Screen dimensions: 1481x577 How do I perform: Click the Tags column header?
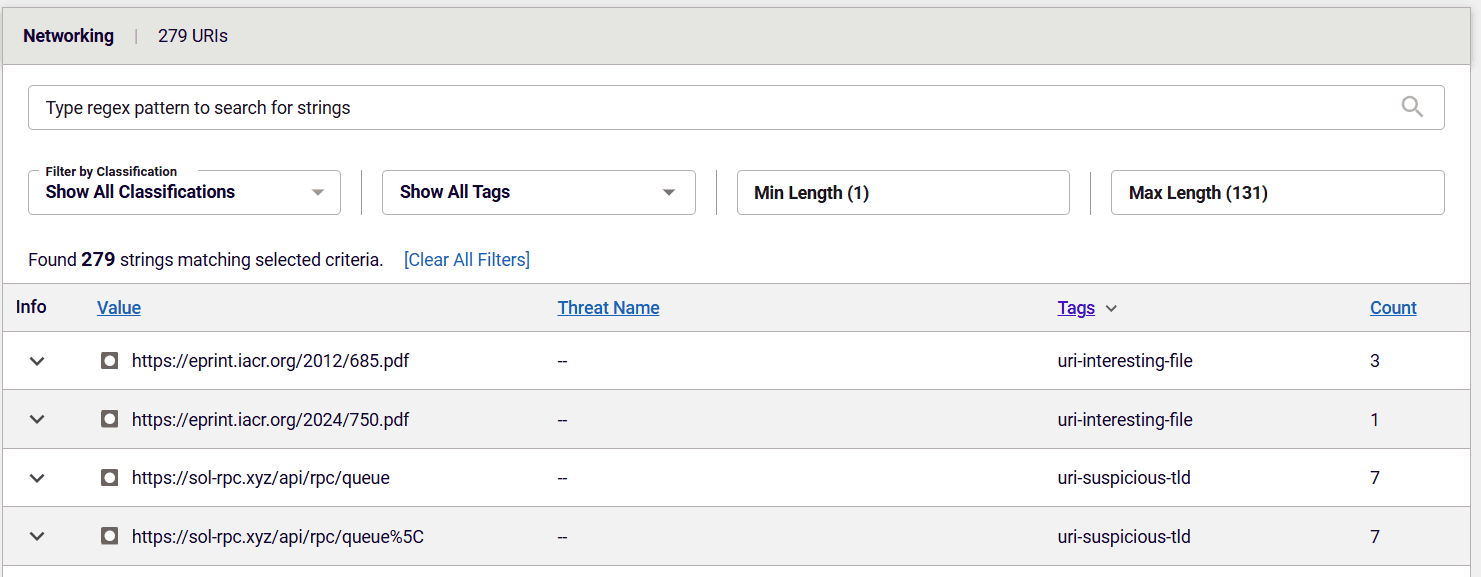point(1076,308)
